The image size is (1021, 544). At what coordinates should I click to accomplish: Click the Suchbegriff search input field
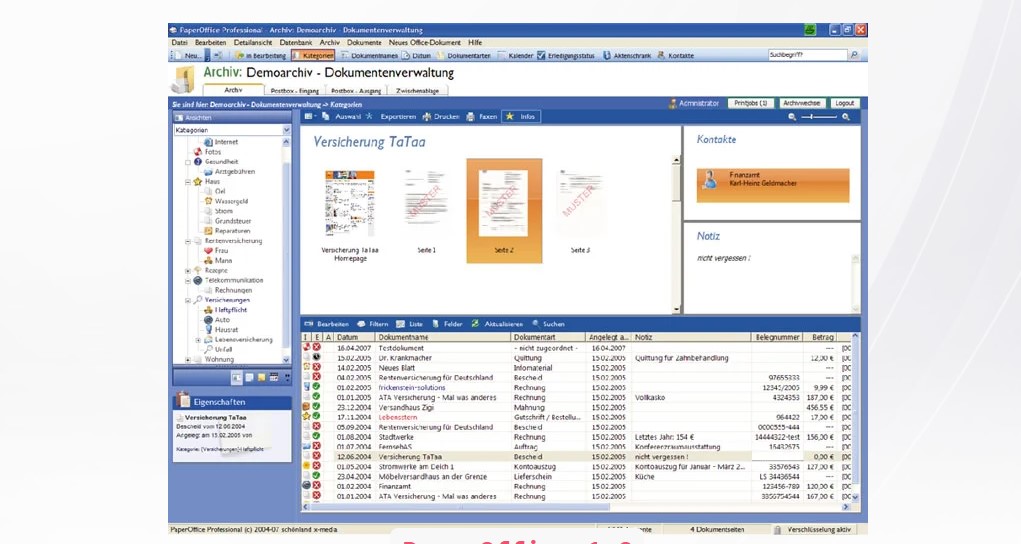[807, 55]
